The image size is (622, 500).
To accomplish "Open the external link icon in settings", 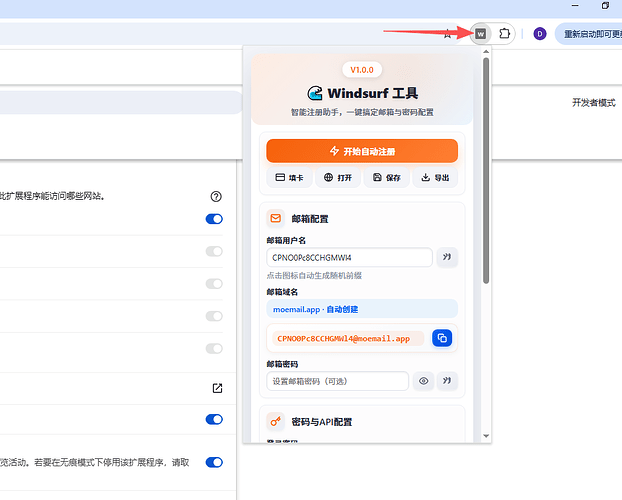I will click(217, 388).
